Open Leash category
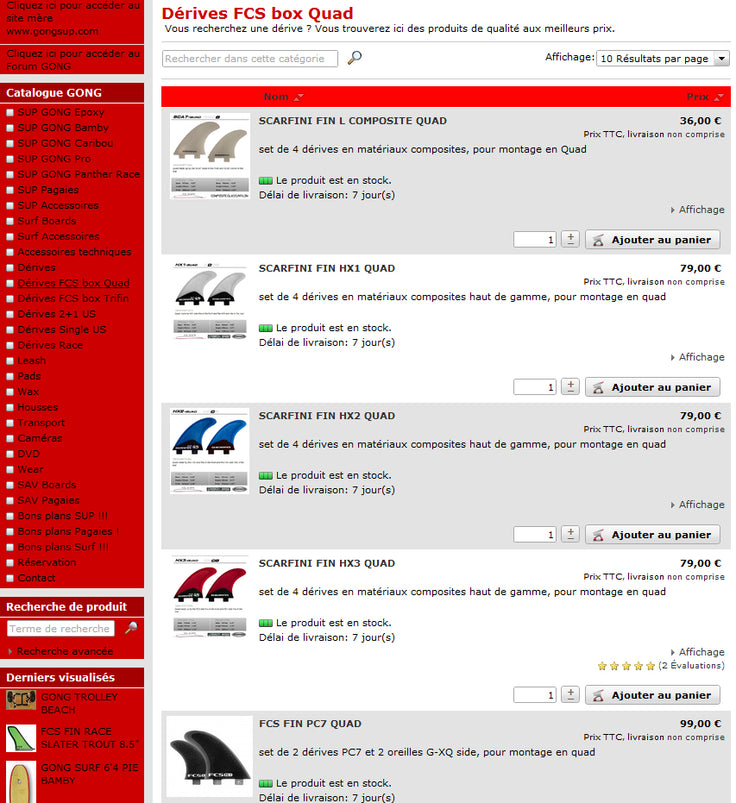Screen dimensions: 736x803 [x=32, y=361]
